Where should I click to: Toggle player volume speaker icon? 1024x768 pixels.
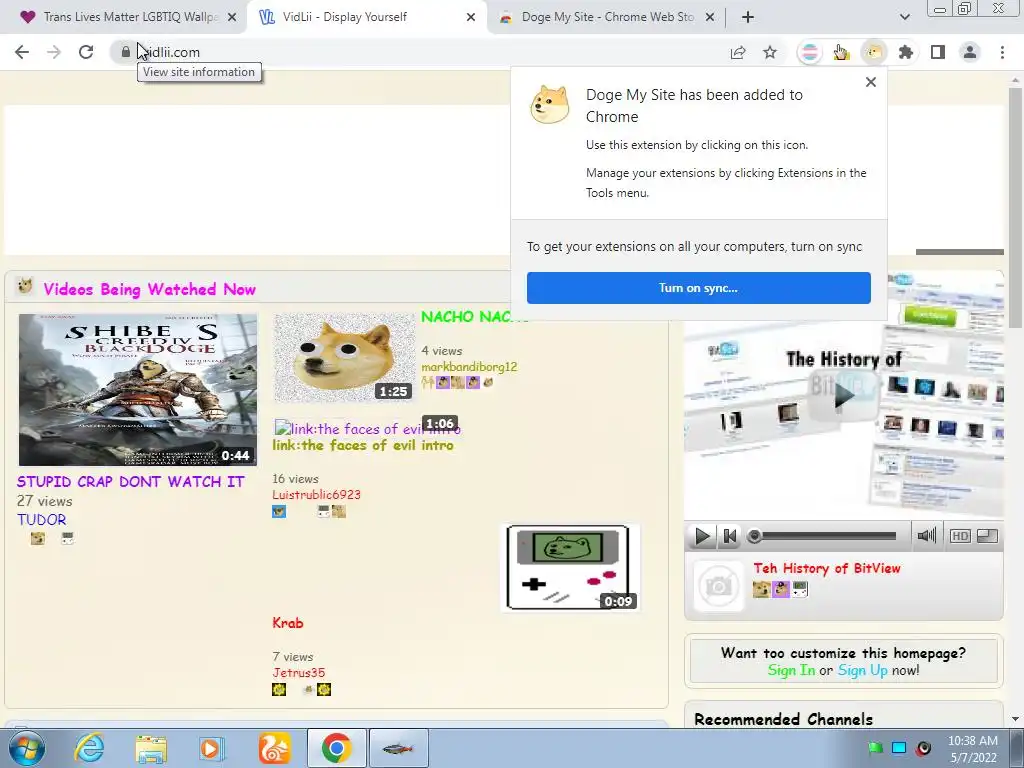click(x=926, y=536)
